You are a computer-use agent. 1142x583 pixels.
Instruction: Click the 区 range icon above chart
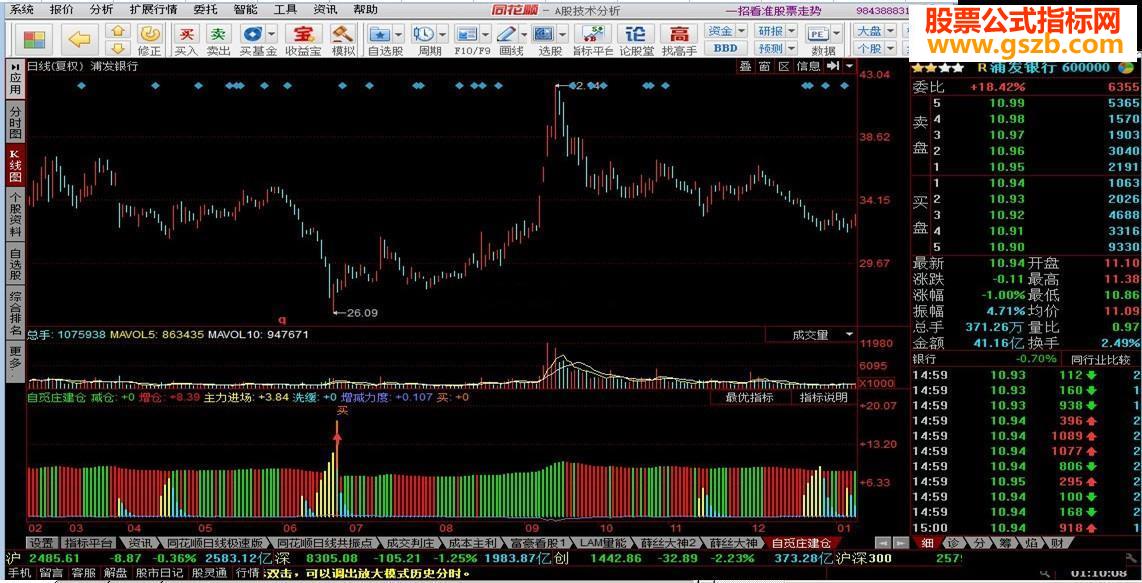pos(784,66)
